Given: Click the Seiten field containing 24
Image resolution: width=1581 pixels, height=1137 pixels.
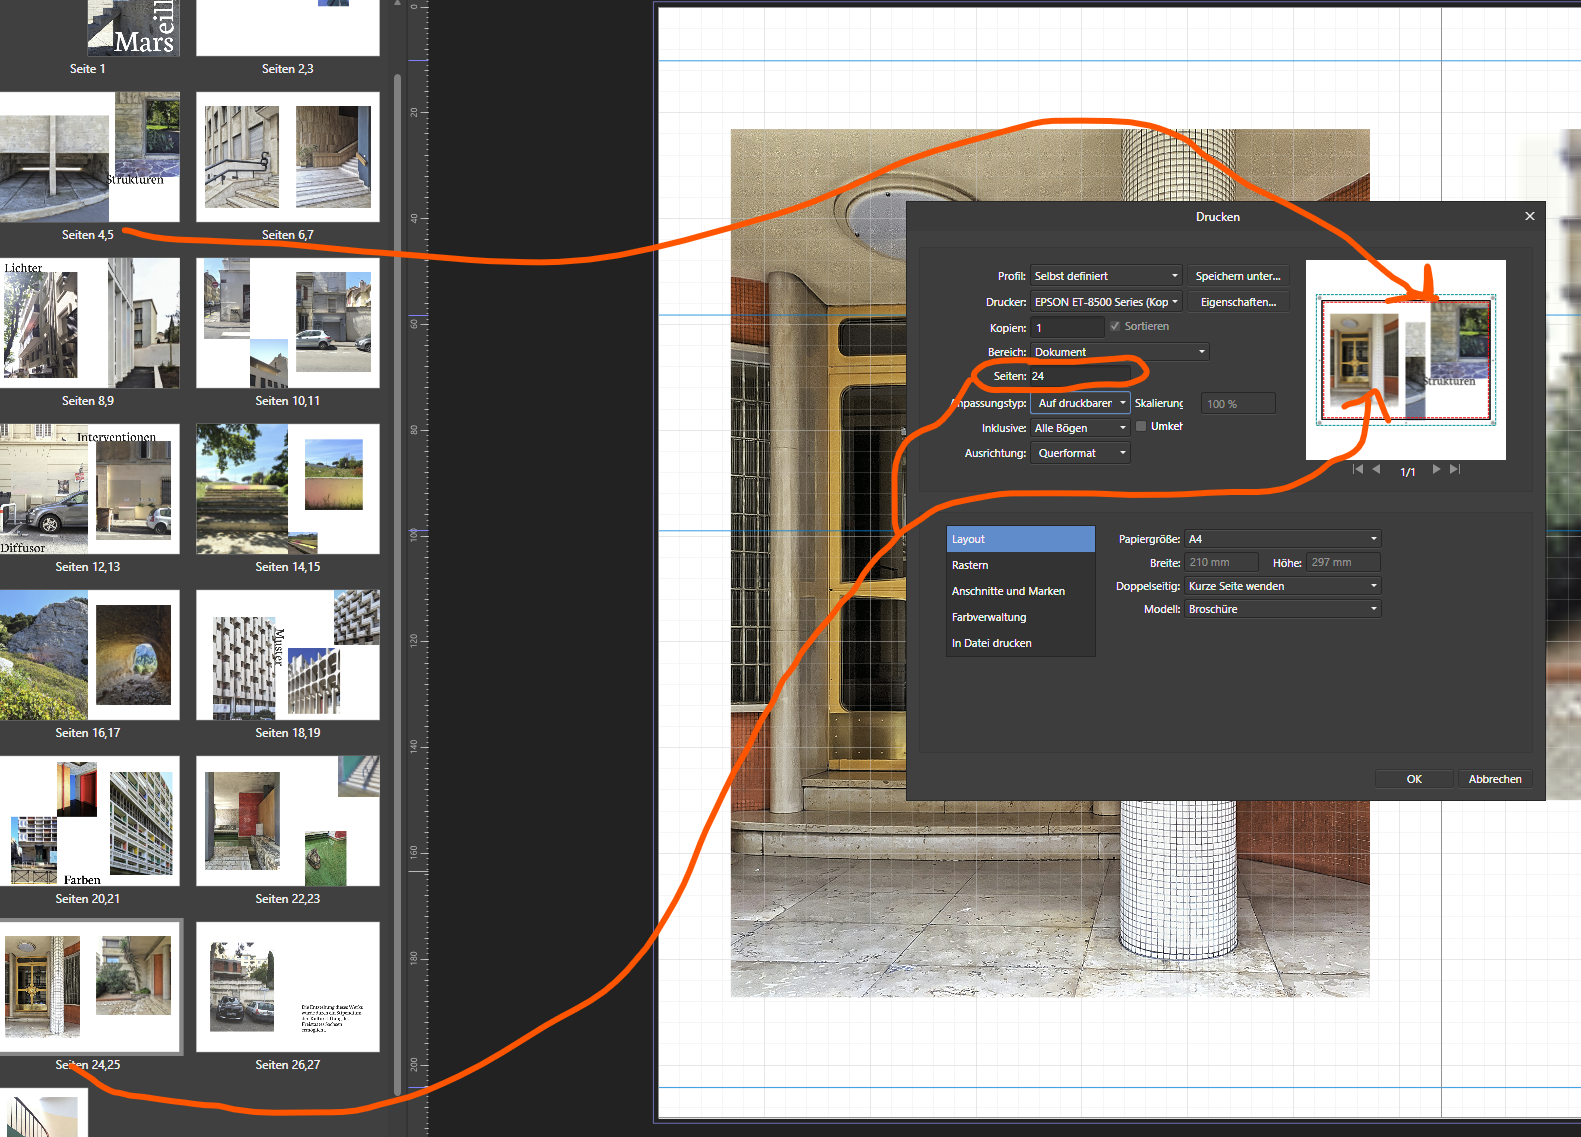Looking at the screenshot, I should click(1080, 376).
